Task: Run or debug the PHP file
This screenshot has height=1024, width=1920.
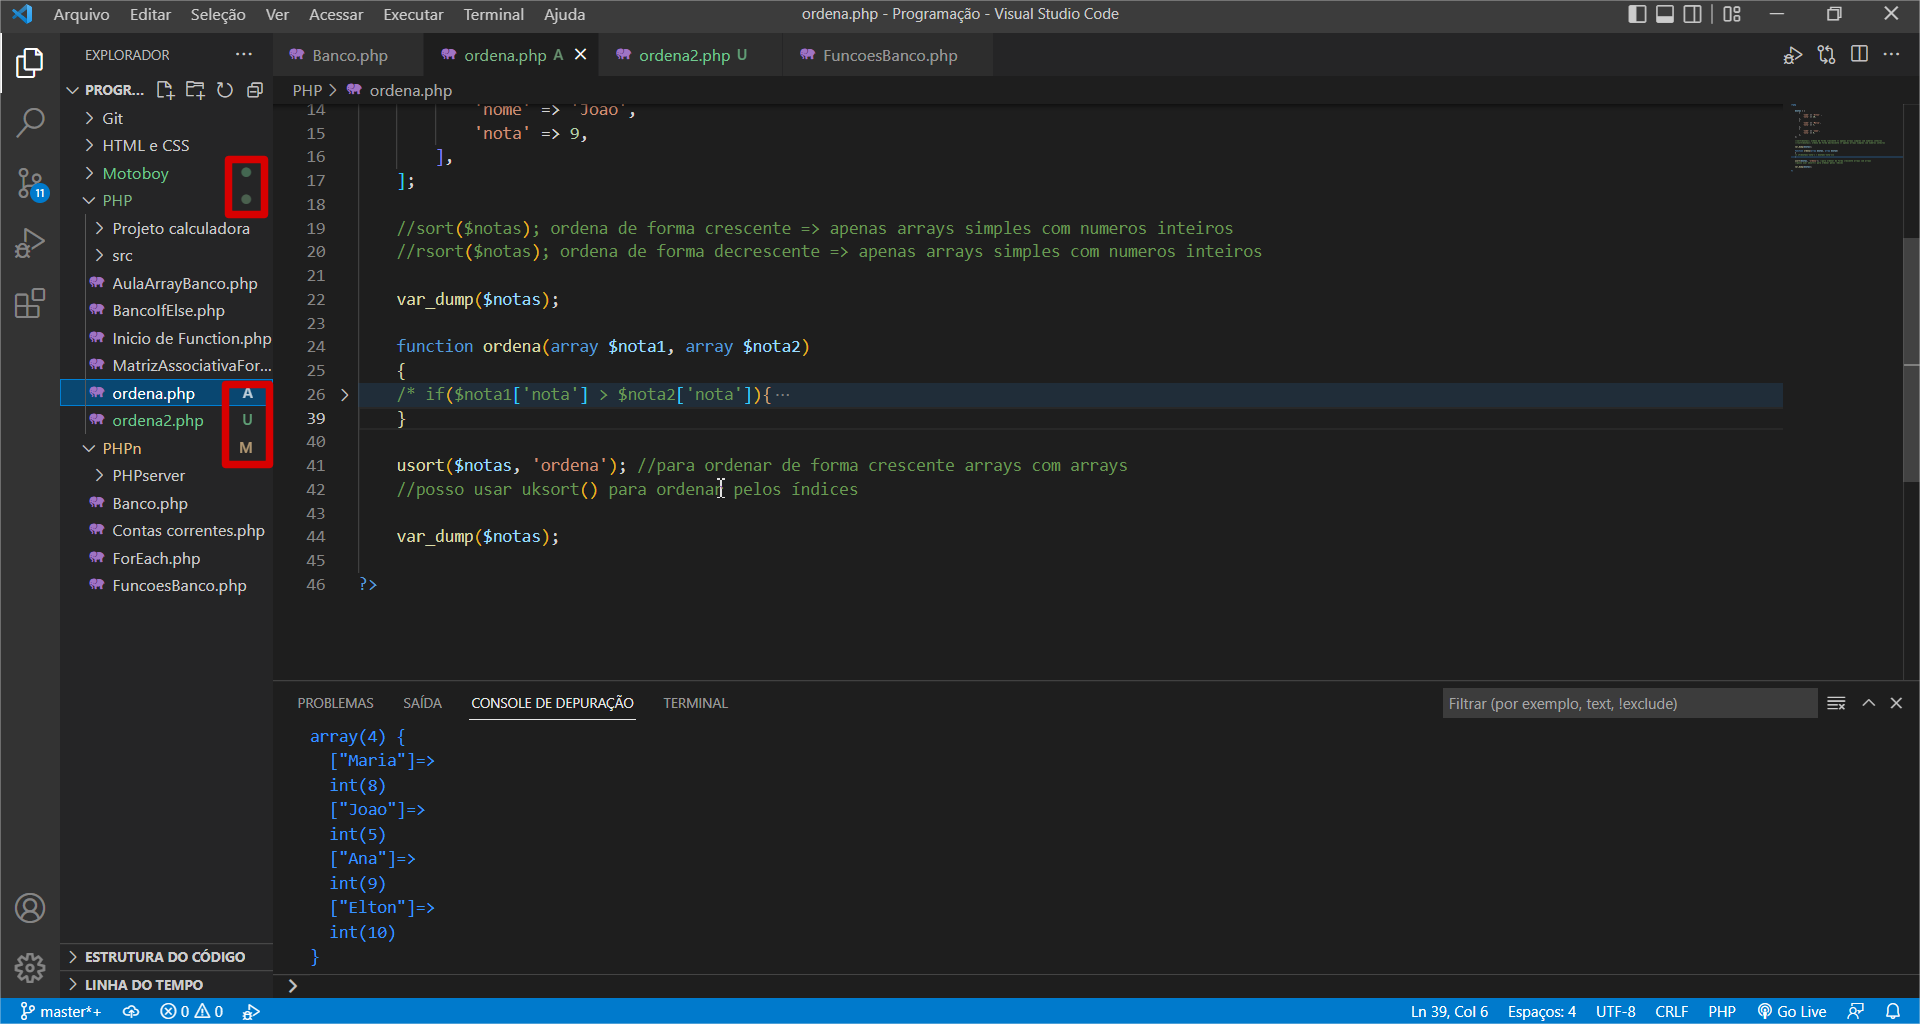Action: [1792, 55]
